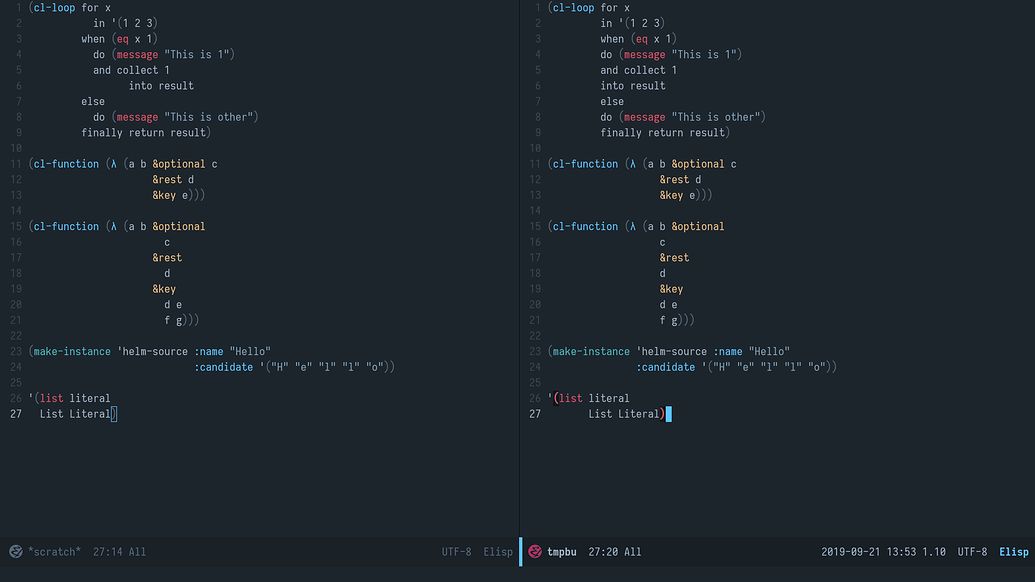
Task: Click the UTF-8 indicator in the tmpbu modeline
Action: [x=971, y=551]
